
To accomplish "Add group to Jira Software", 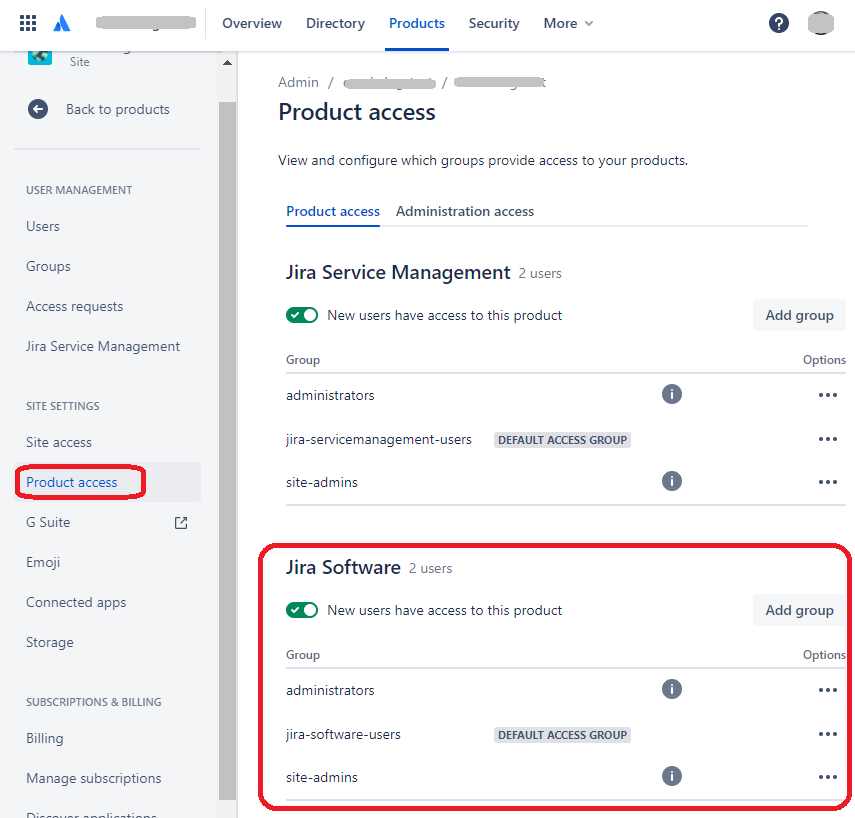I will tap(799, 610).
